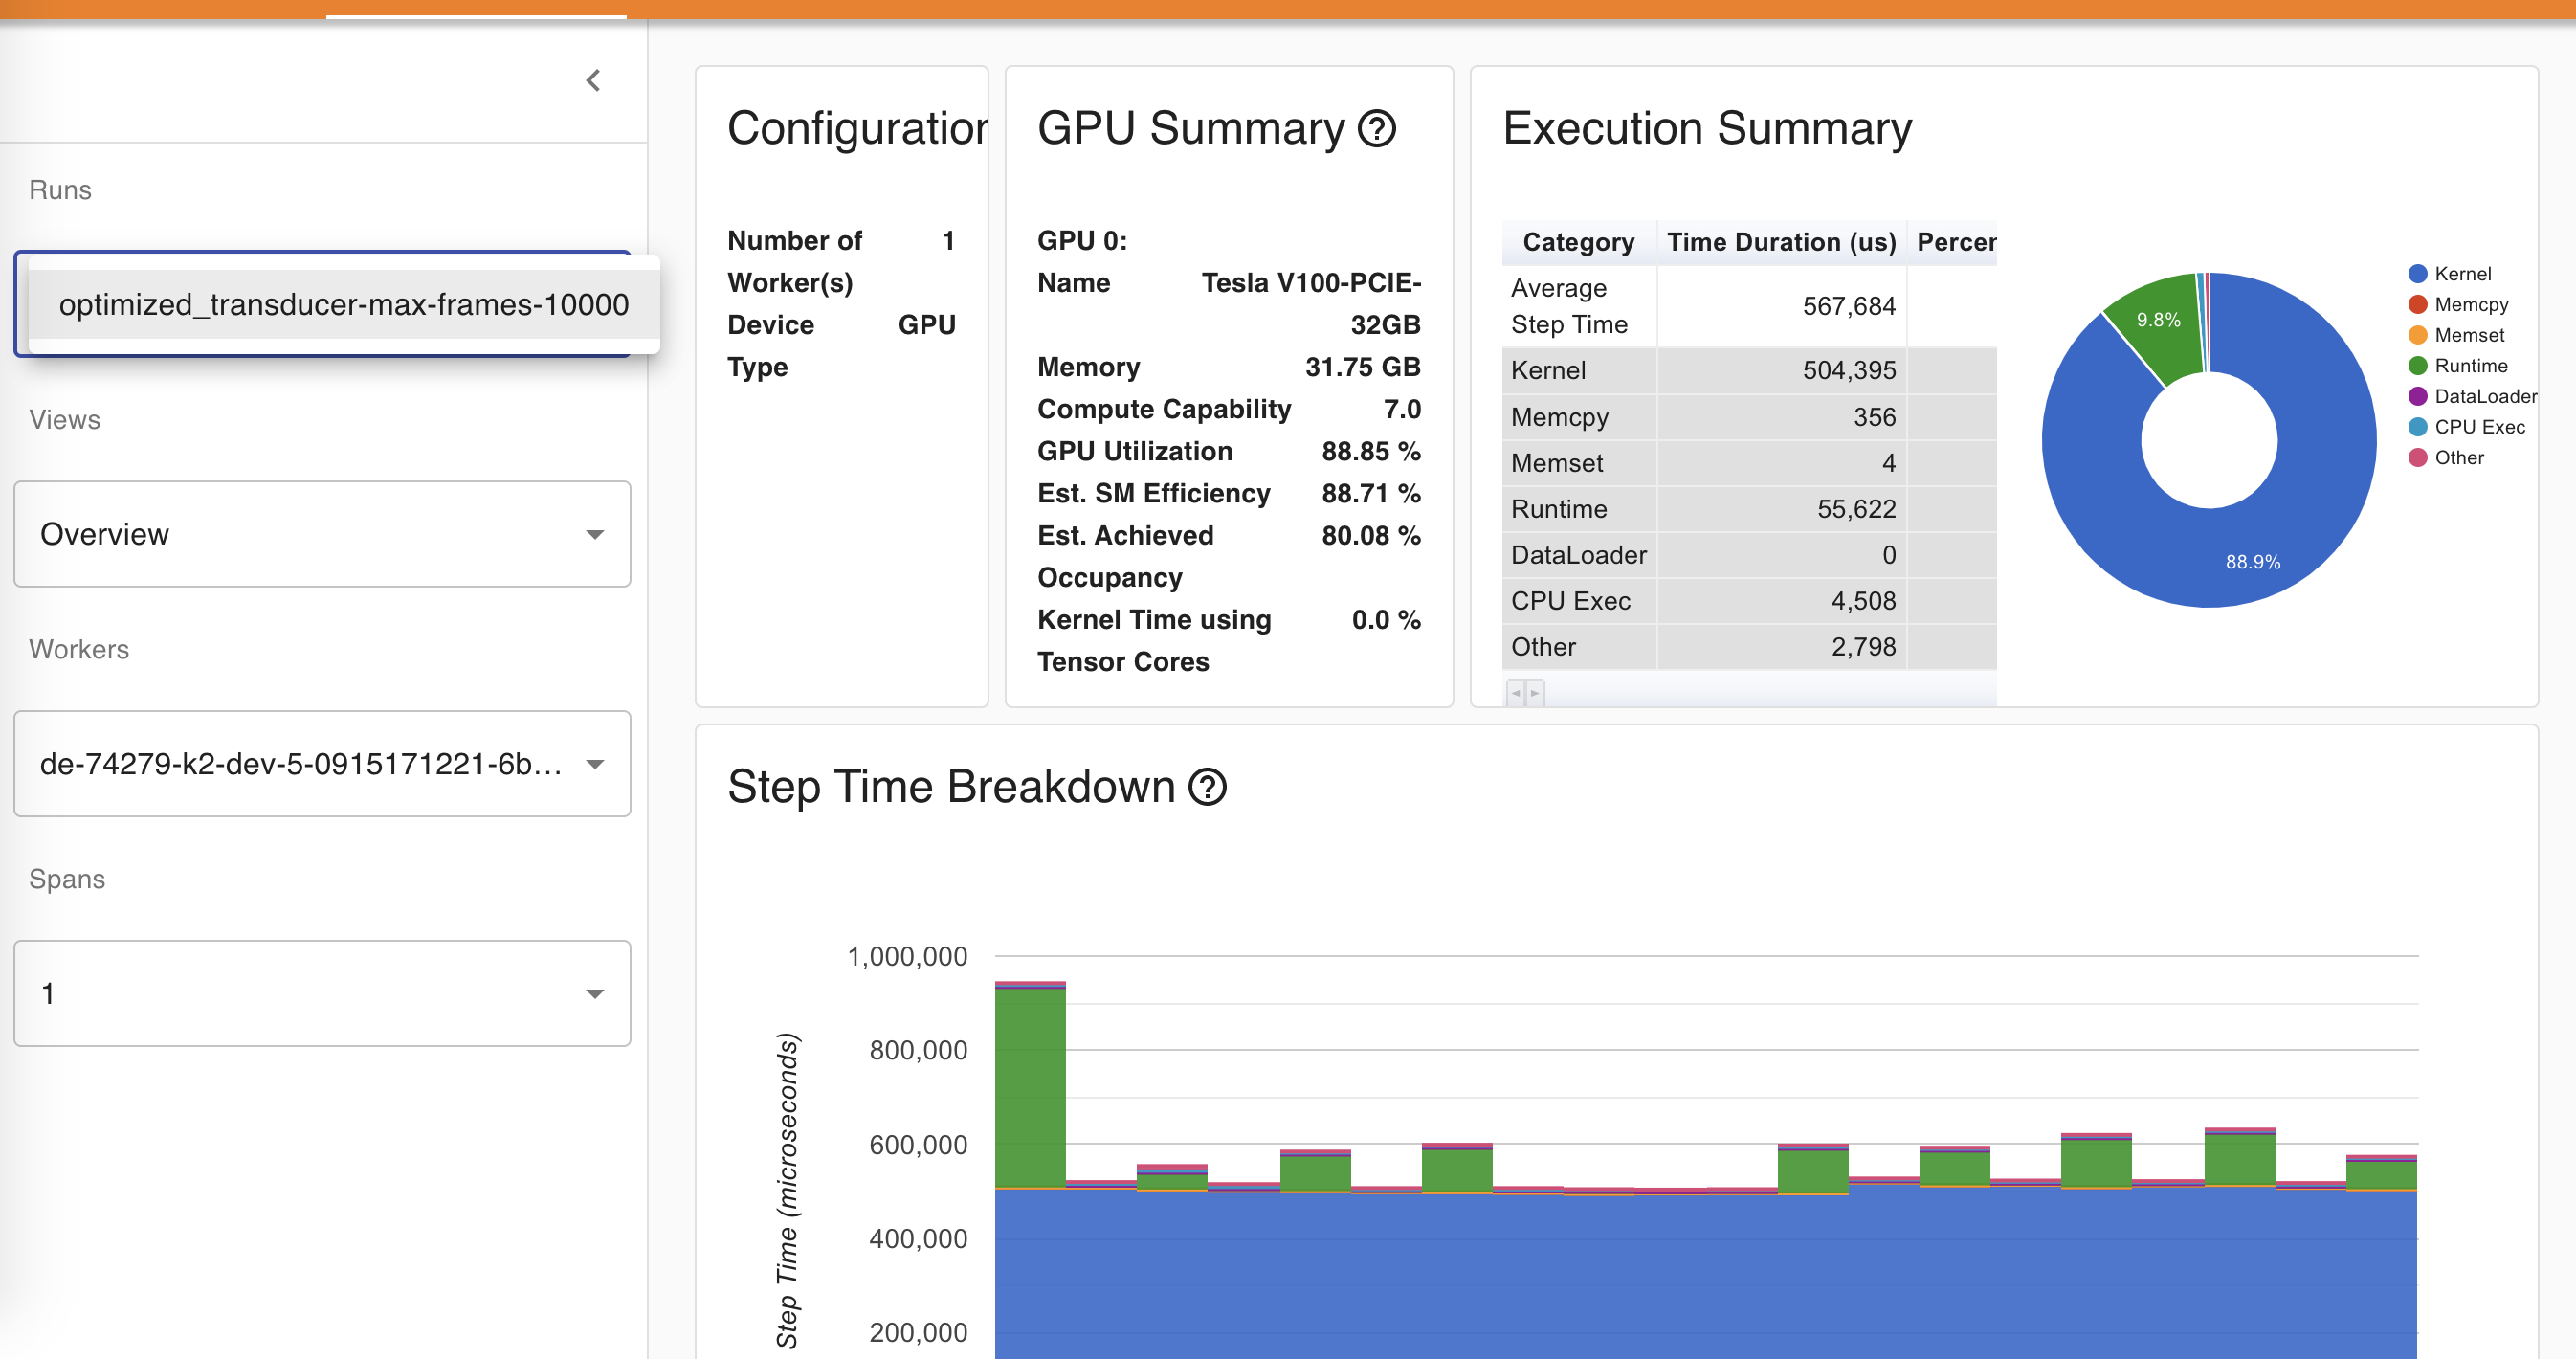Toggle Other legend entry
This screenshot has width=2576, height=1359.
(2458, 458)
